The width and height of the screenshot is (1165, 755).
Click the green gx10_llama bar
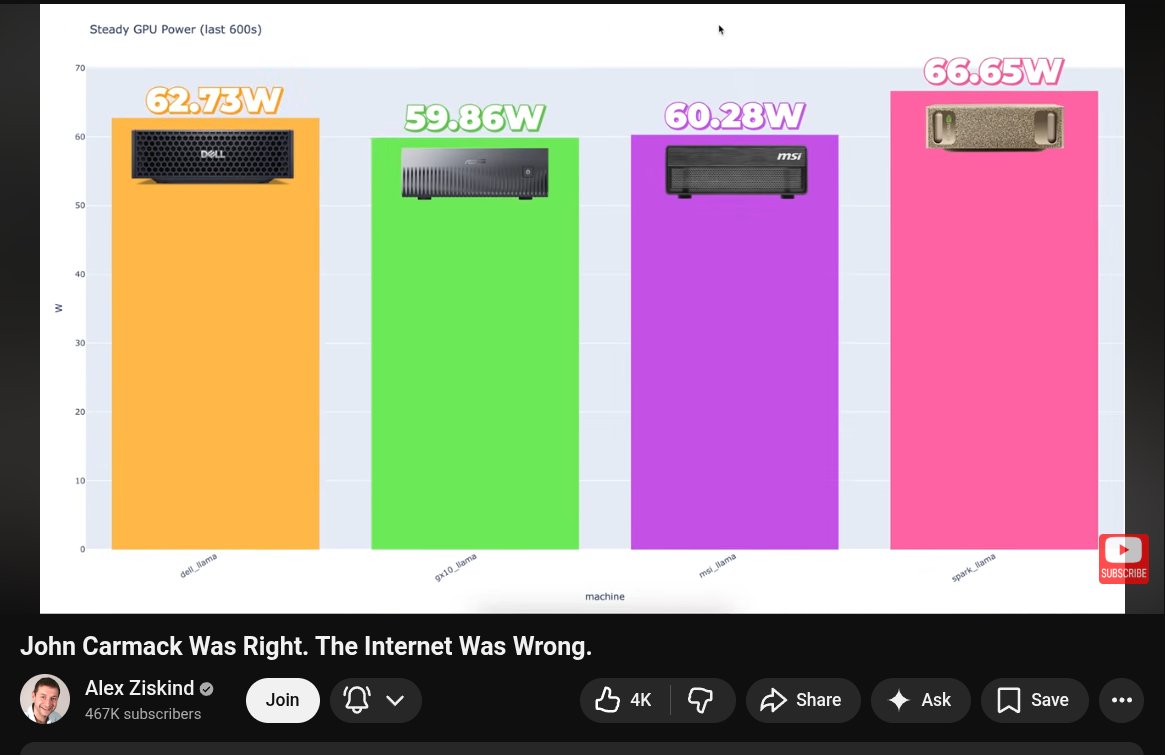pyautogui.click(x=475, y=343)
